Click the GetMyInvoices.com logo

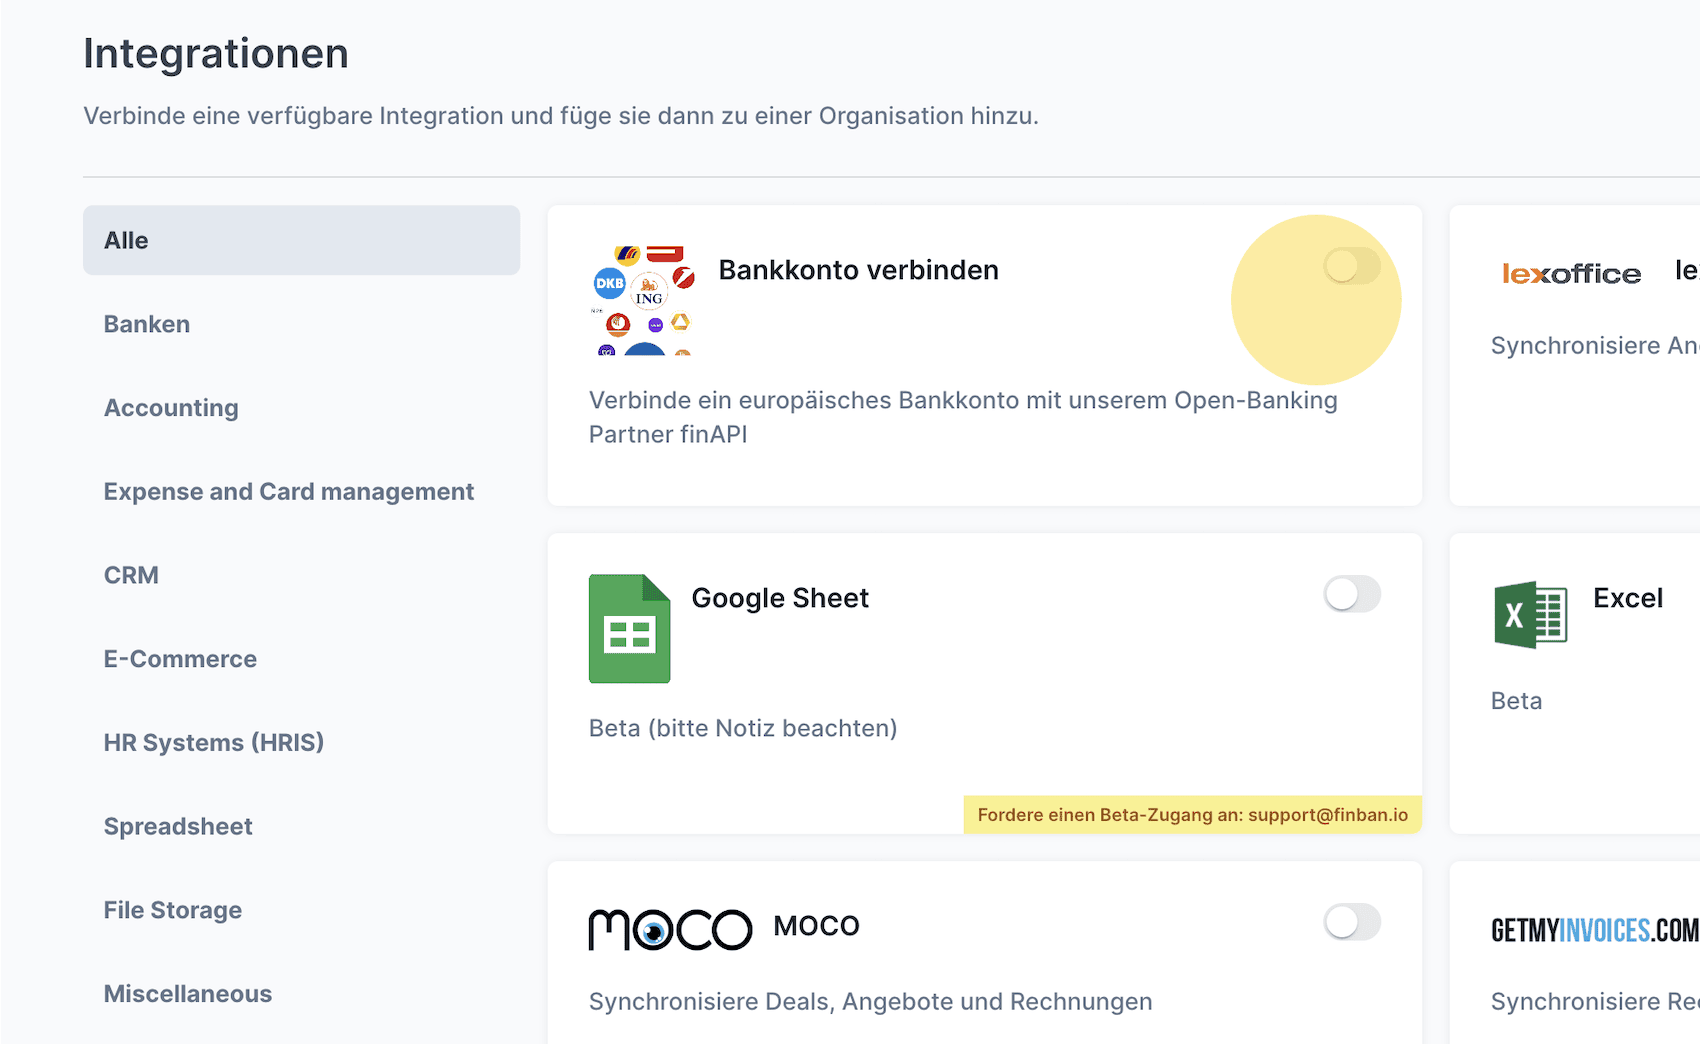1594,930
